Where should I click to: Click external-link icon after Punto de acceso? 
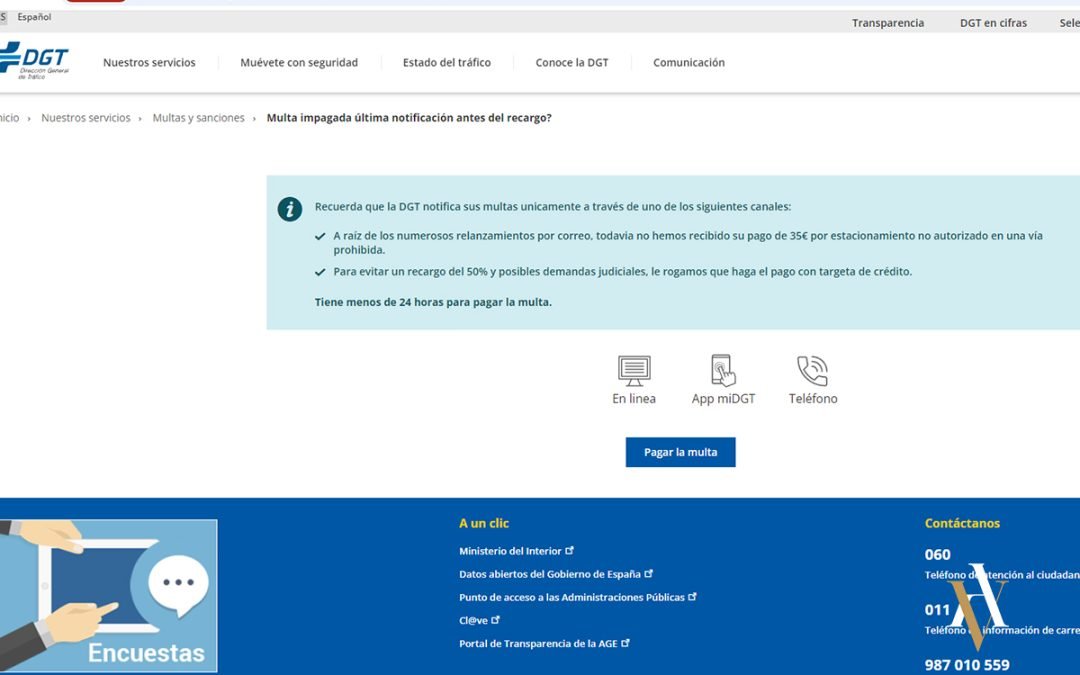pyautogui.click(x=692, y=596)
